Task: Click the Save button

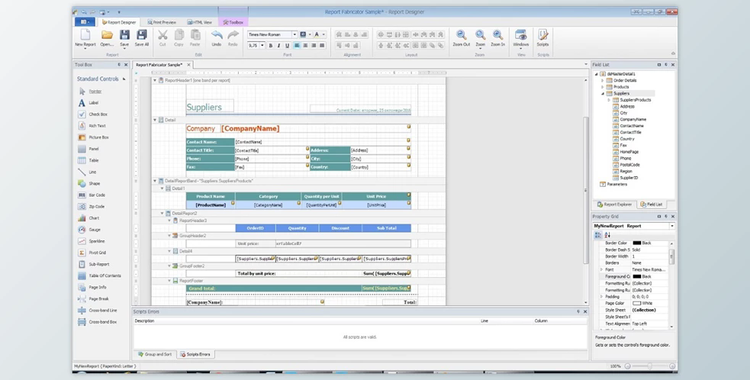Action: 124,38
